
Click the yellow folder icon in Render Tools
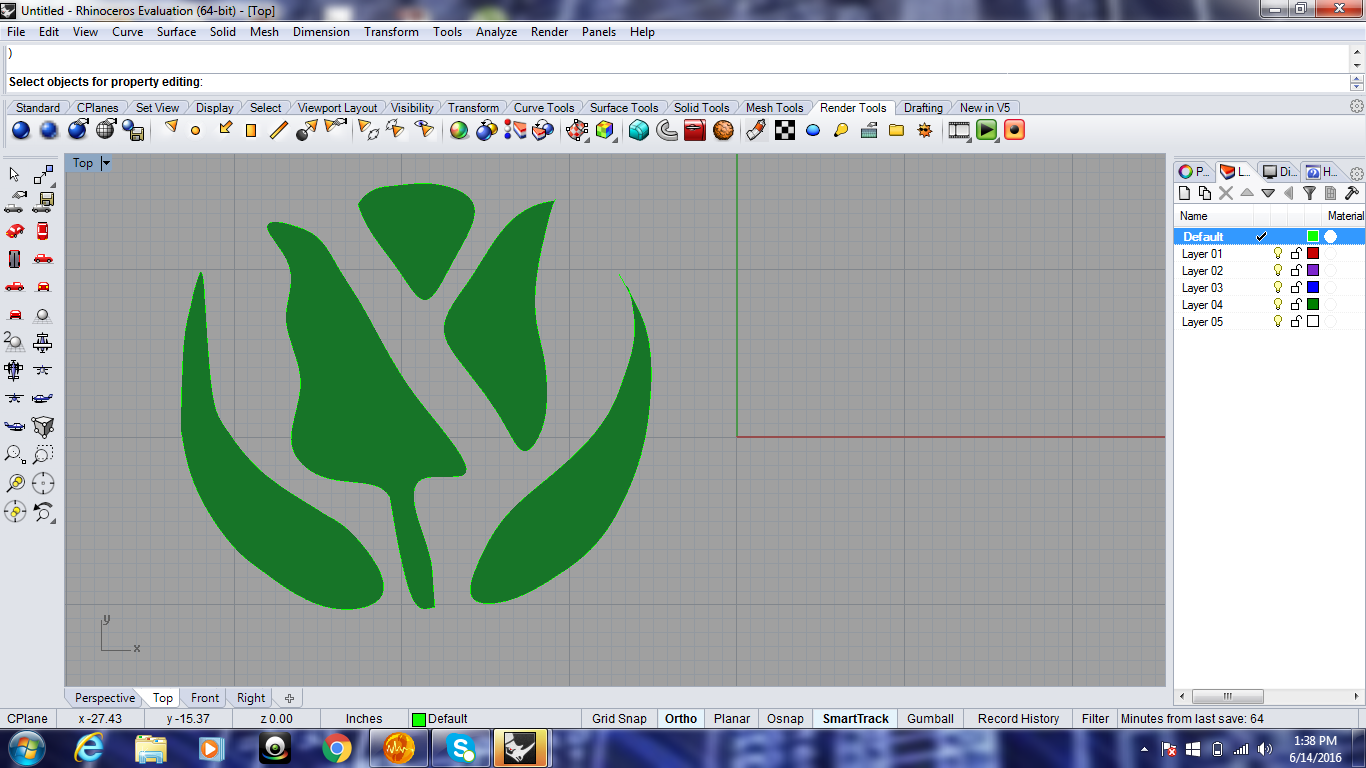click(897, 130)
